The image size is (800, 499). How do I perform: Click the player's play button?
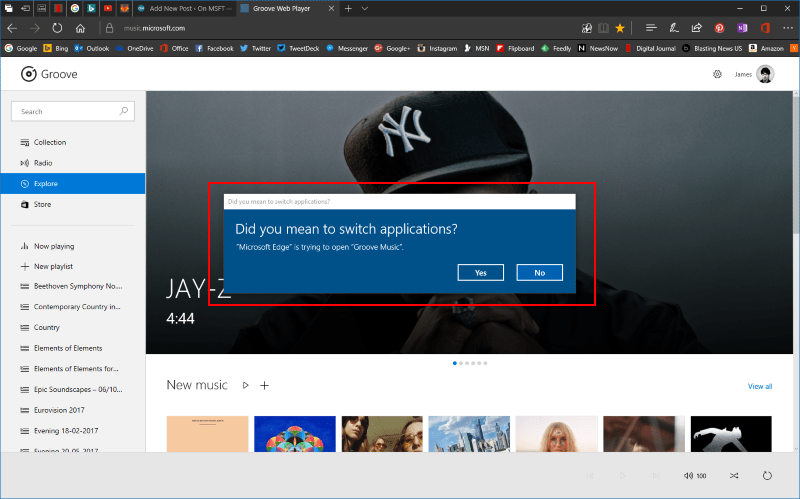[x=622, y=476]
